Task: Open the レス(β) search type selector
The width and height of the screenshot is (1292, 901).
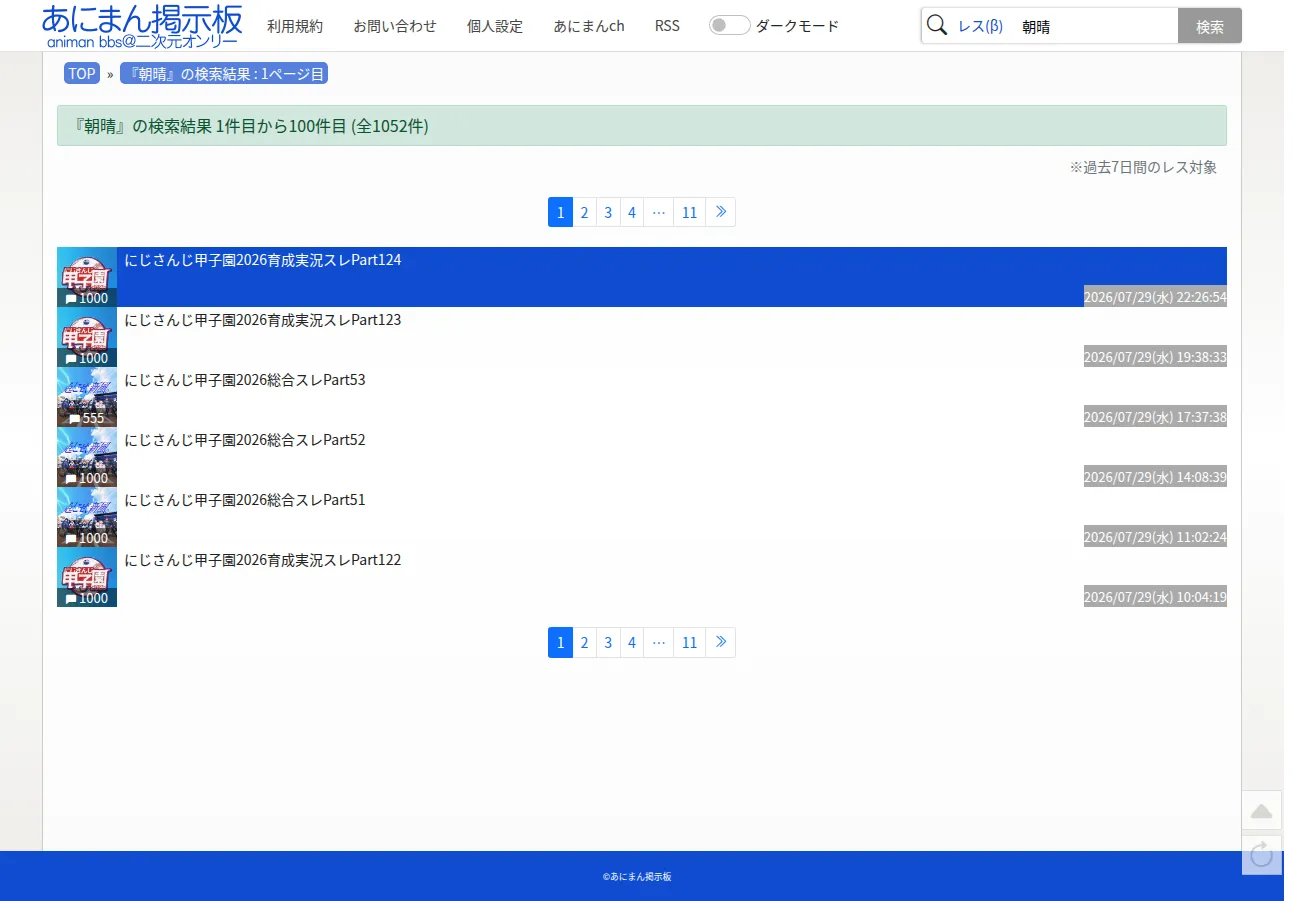Action: [x=980, y=26]
